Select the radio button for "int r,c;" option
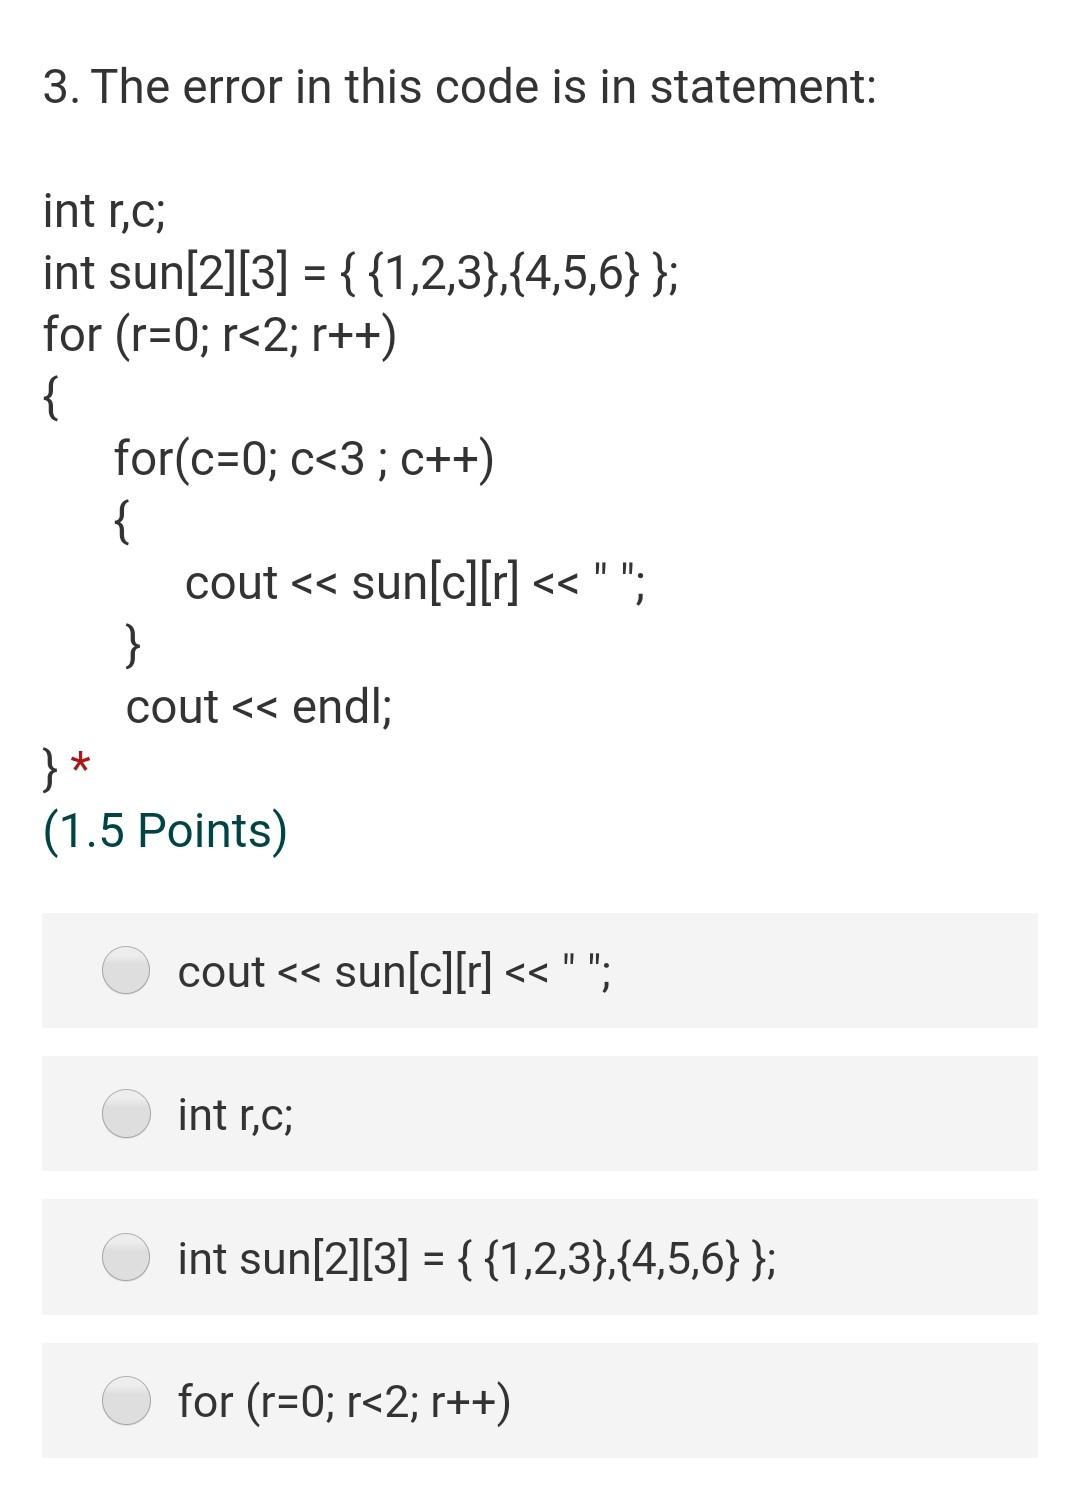The image size is (1080, 1492). [x=126, y=1113]
